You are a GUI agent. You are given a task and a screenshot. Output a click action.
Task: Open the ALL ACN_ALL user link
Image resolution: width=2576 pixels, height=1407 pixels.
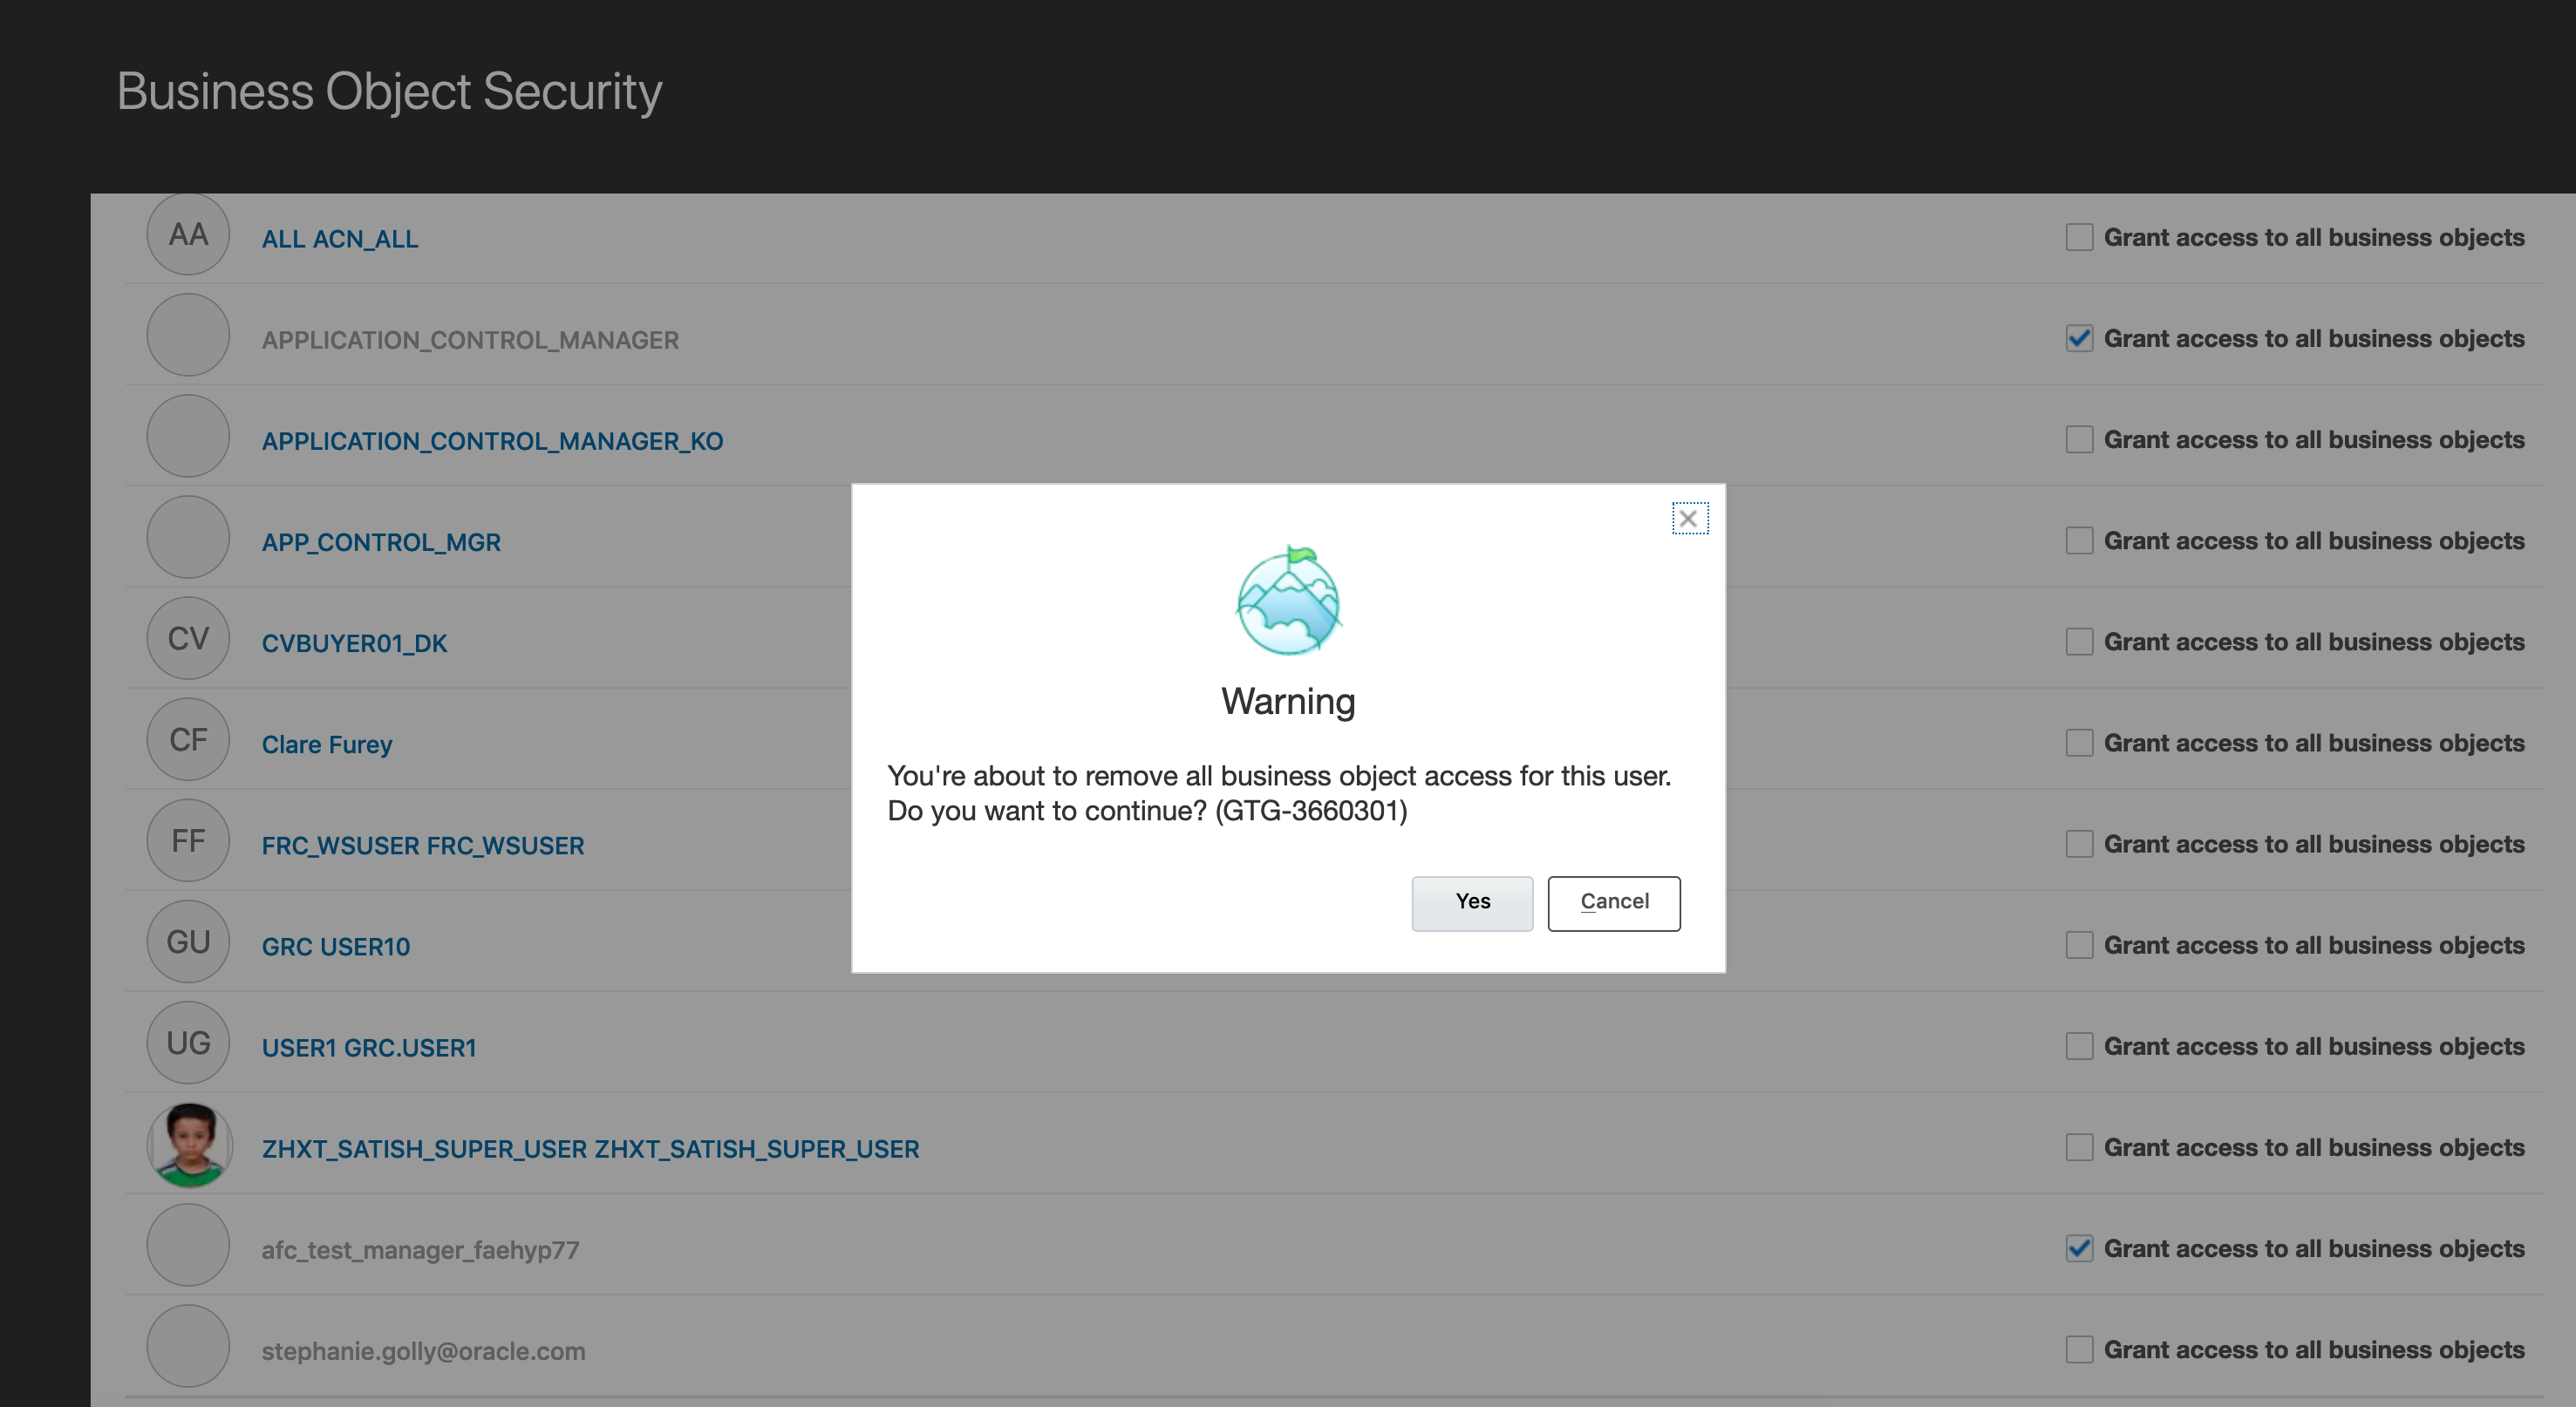(340, 239)
